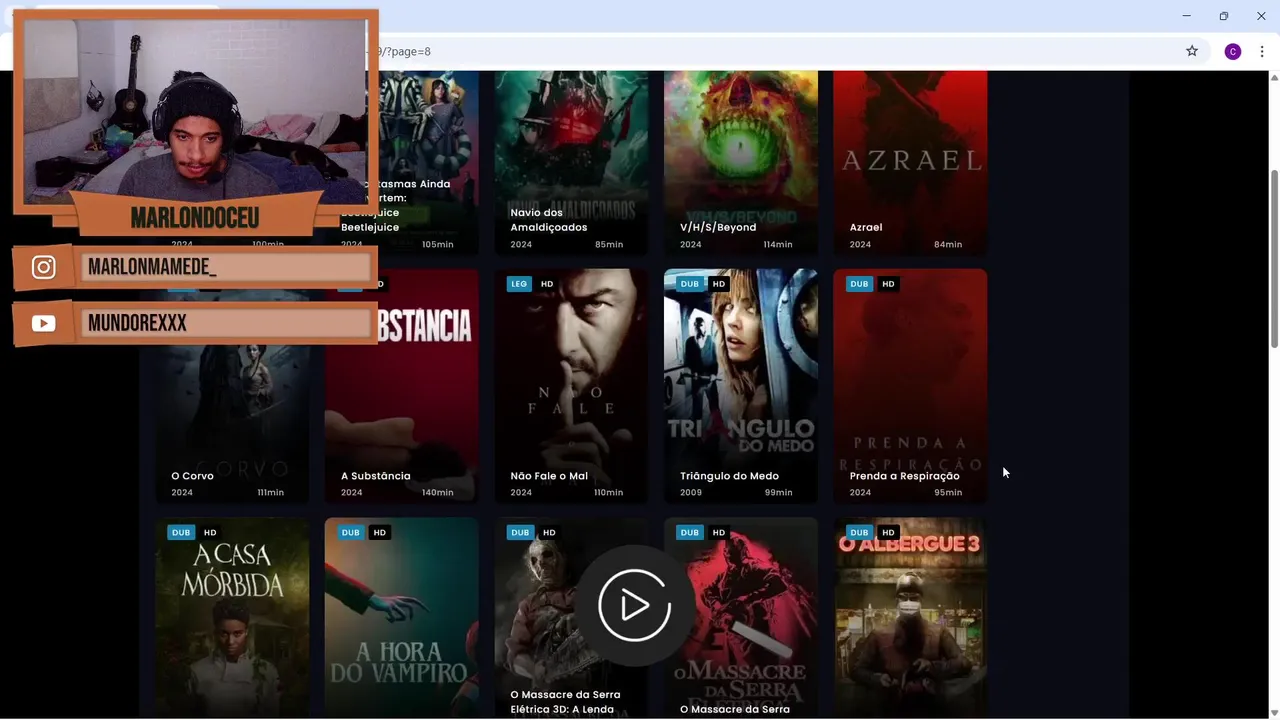Click the Instagram icon in the overlay
The image size is (1280, 720).
(x=43, y=267)
